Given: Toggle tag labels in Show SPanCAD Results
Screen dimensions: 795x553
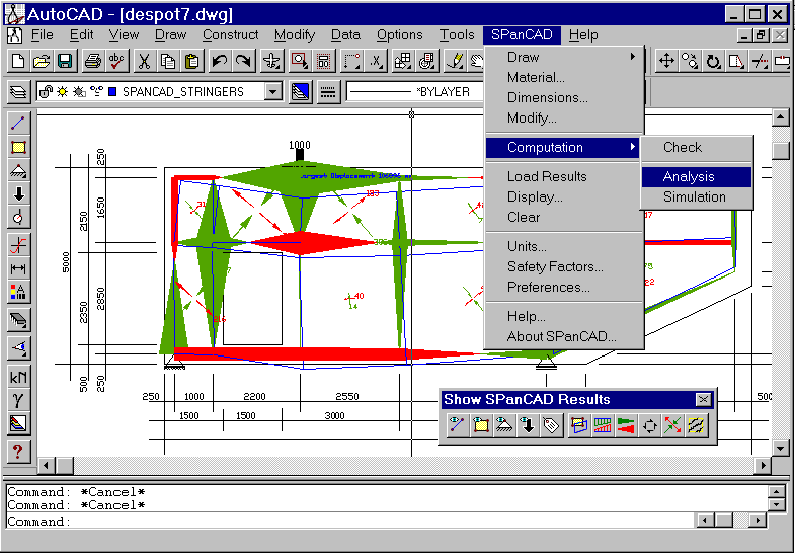Looking at the screenshot, I should pos(551,425).
